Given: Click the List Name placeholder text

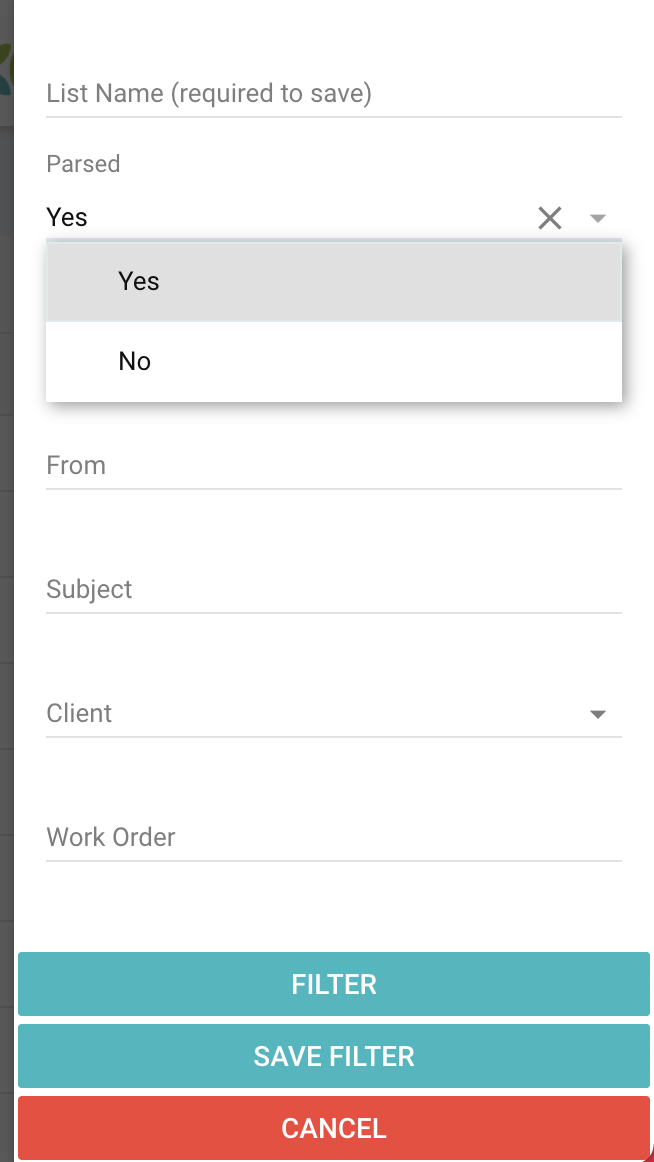Looking at the screenshot, I should coord(209,93).
